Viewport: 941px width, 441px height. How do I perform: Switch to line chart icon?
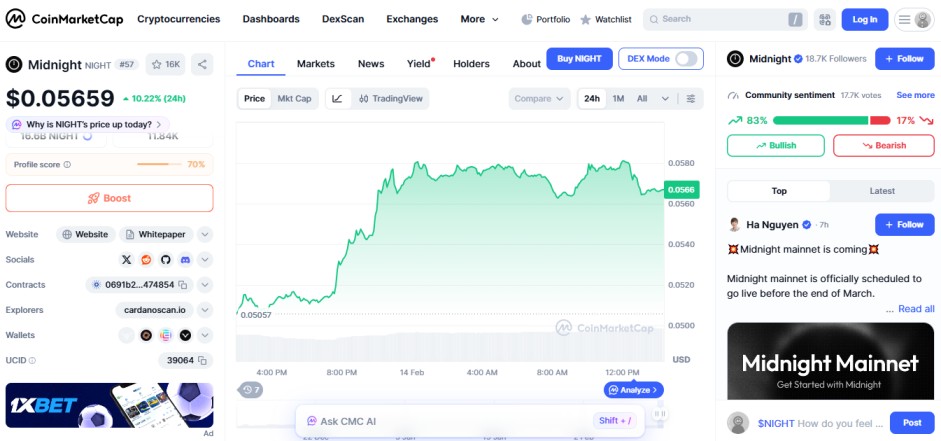point(337,98)
